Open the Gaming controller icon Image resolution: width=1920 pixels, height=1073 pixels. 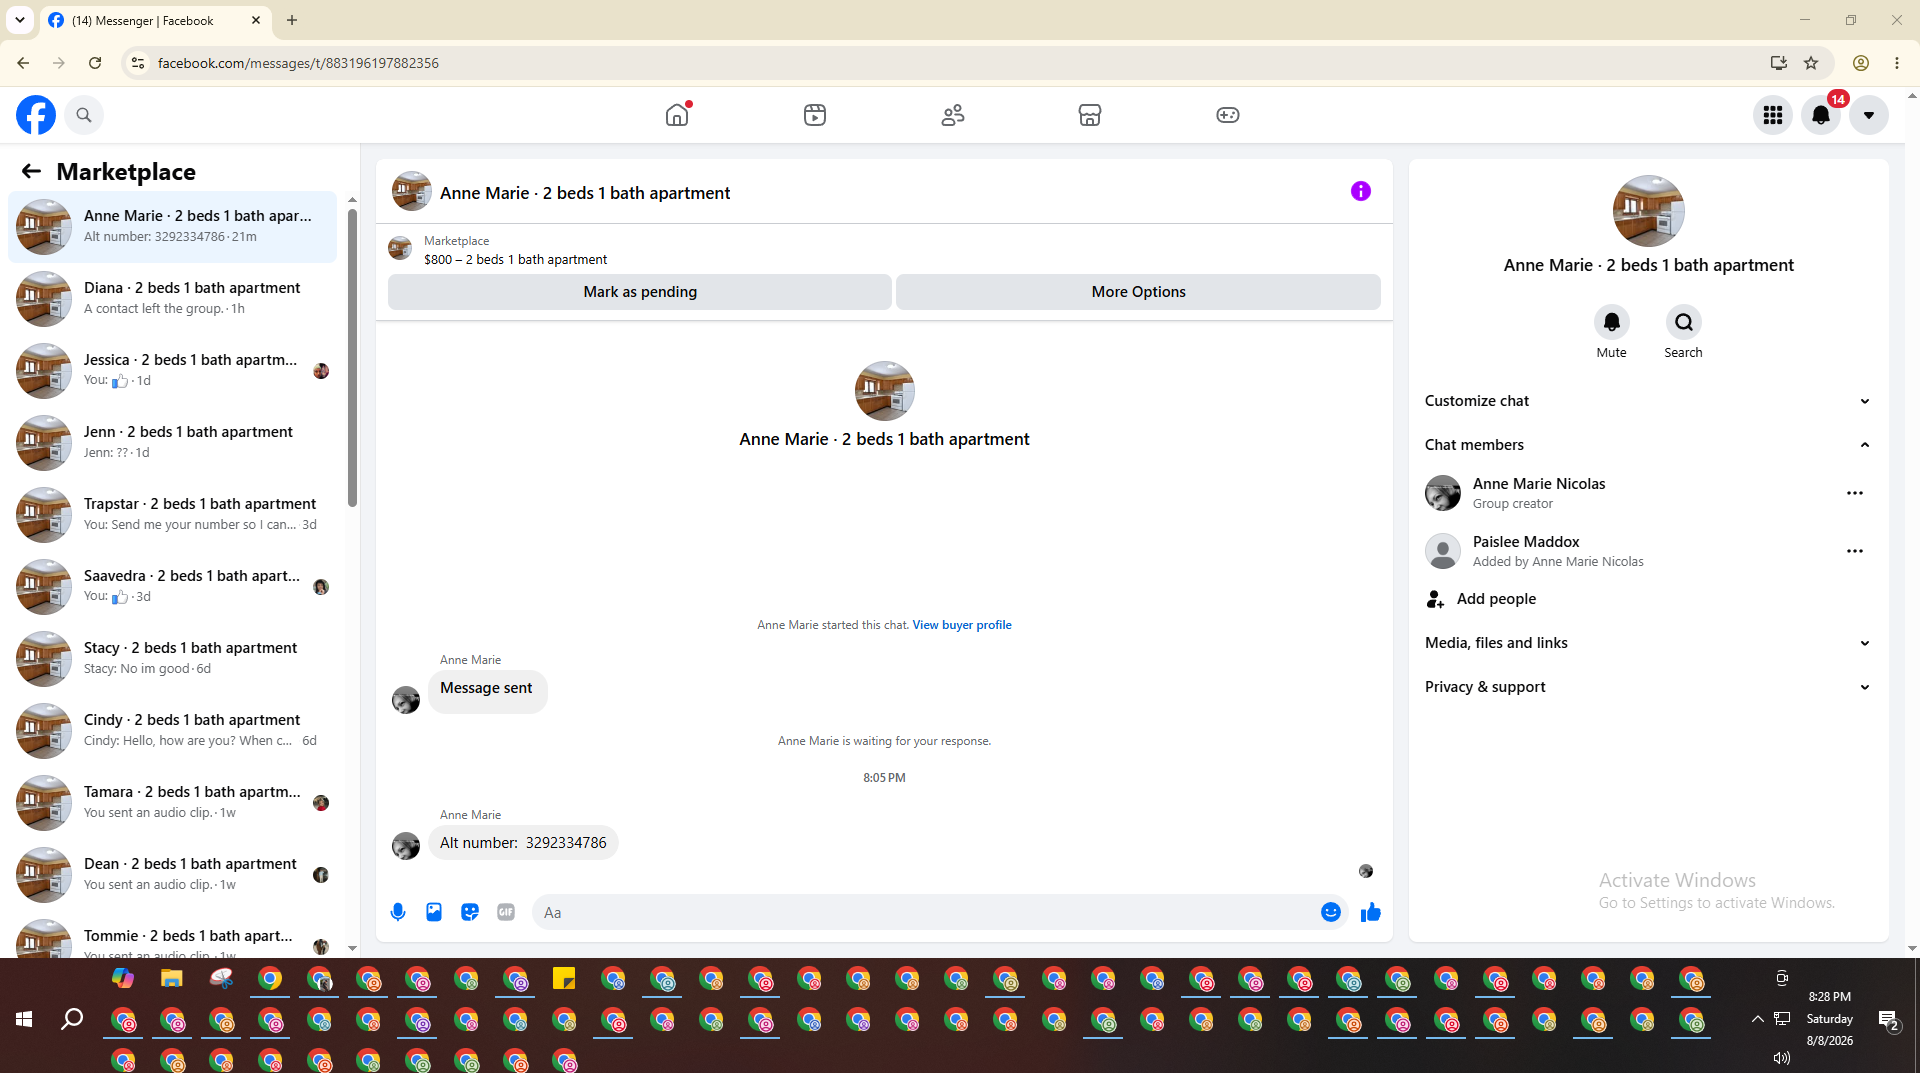(1228, 115)
